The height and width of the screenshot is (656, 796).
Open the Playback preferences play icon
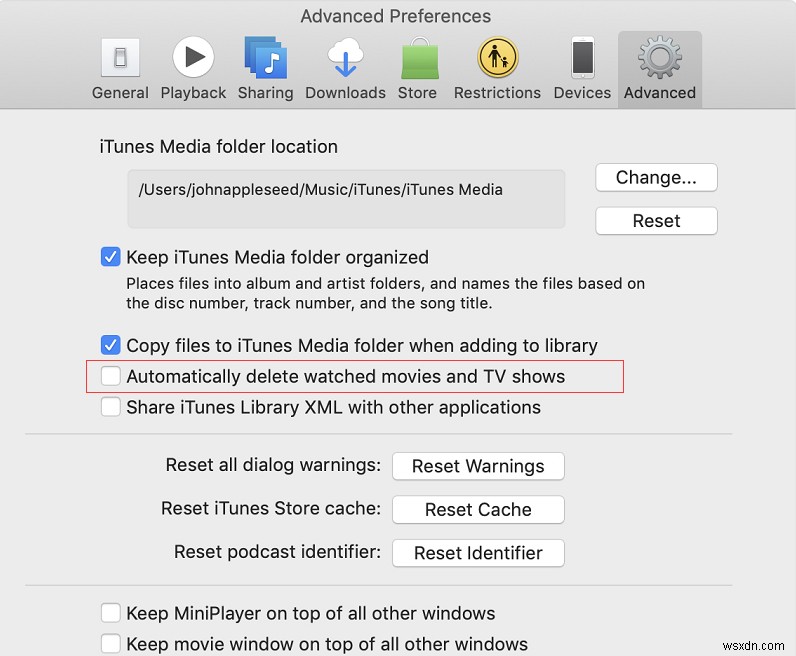[x=193, y=57]
